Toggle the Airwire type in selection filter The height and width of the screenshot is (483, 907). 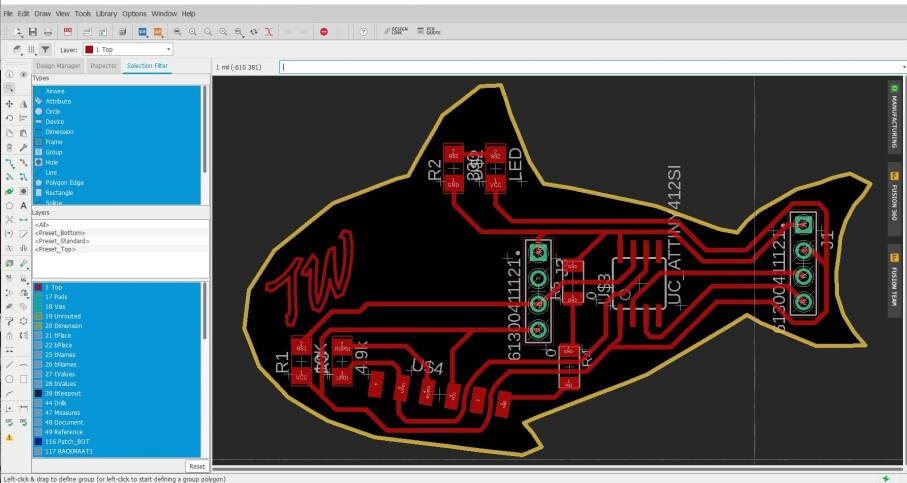pos(55,91)
